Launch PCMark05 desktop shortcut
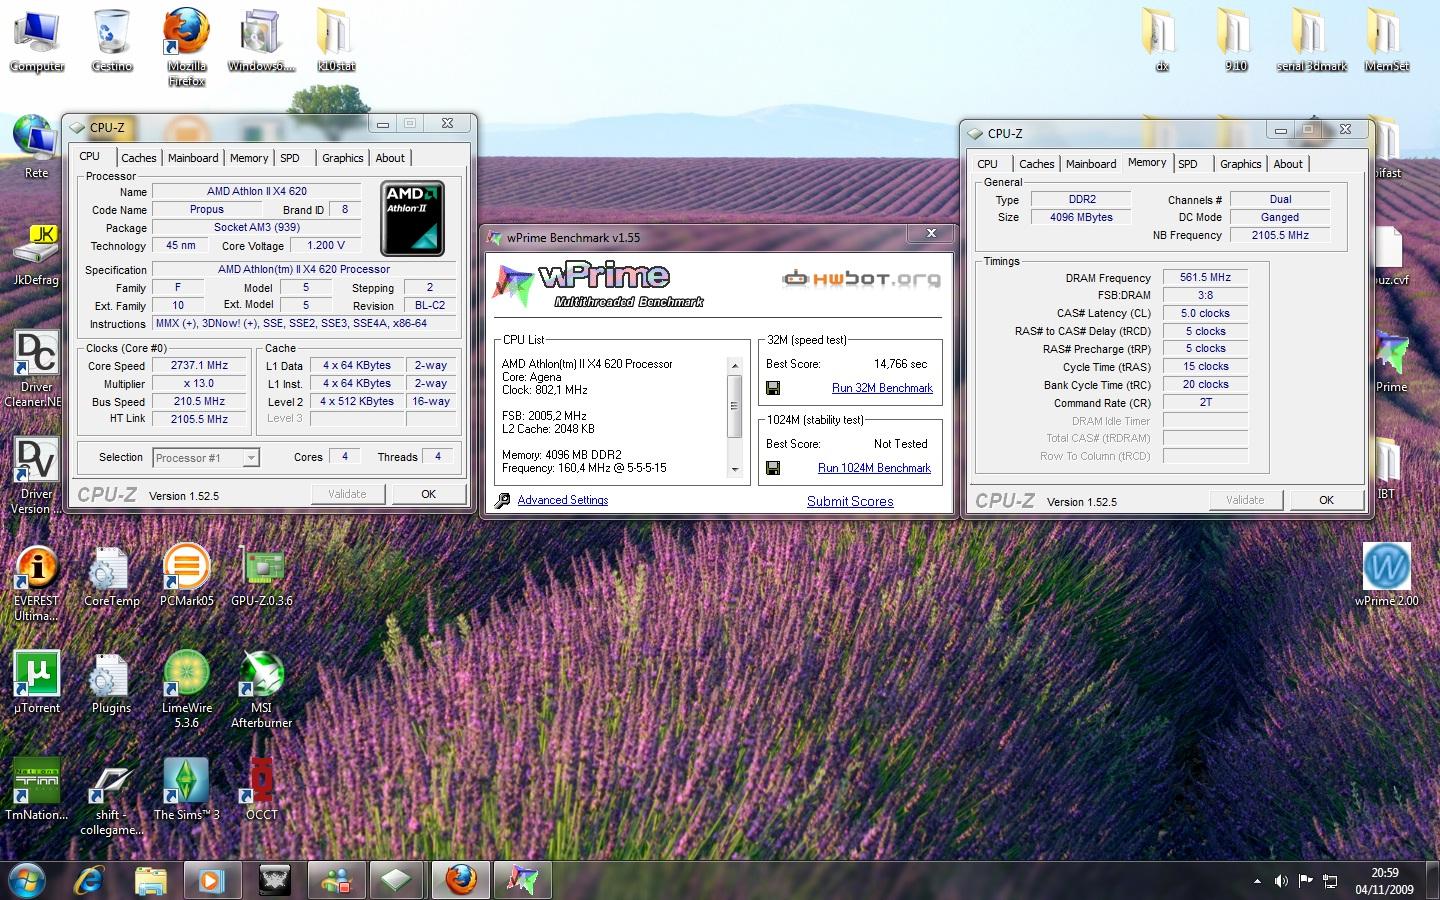 click(x=187, y=576)
